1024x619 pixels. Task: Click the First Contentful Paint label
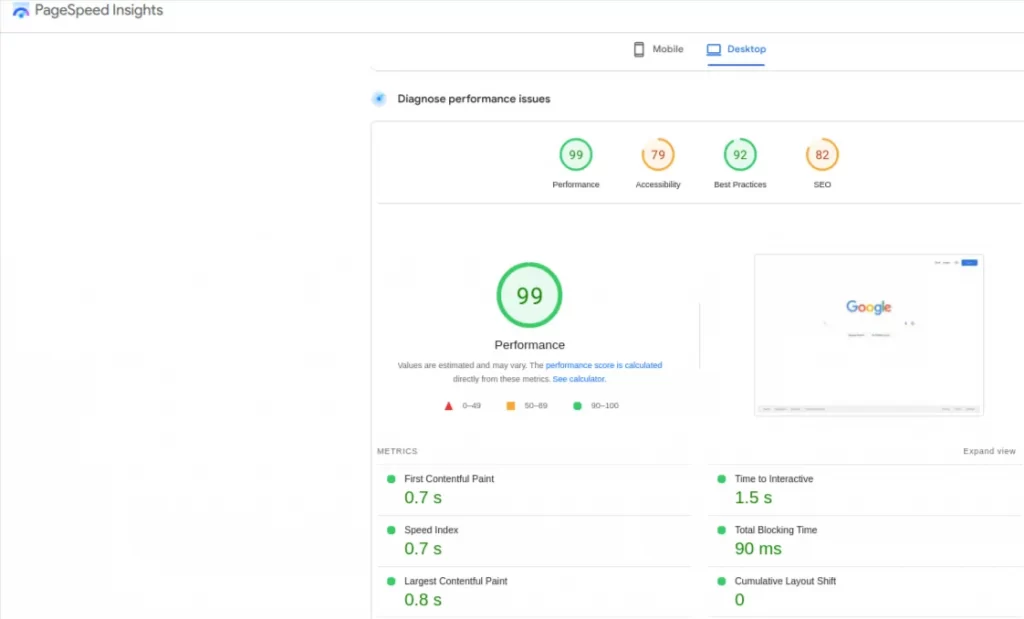tap(449, 479)
